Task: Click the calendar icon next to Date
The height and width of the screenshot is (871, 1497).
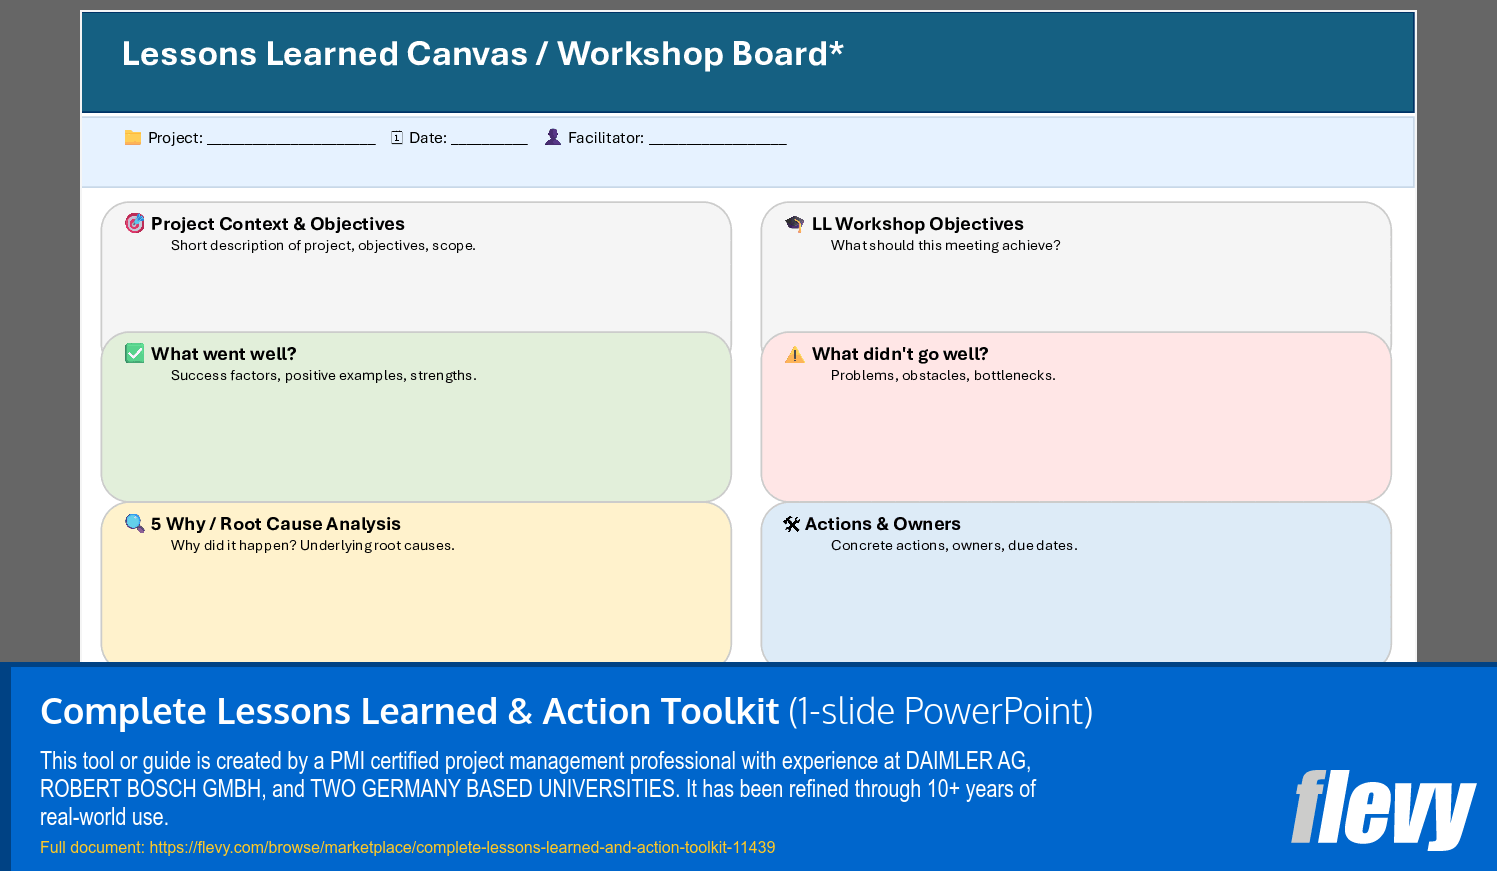Action: pos(397,138)
